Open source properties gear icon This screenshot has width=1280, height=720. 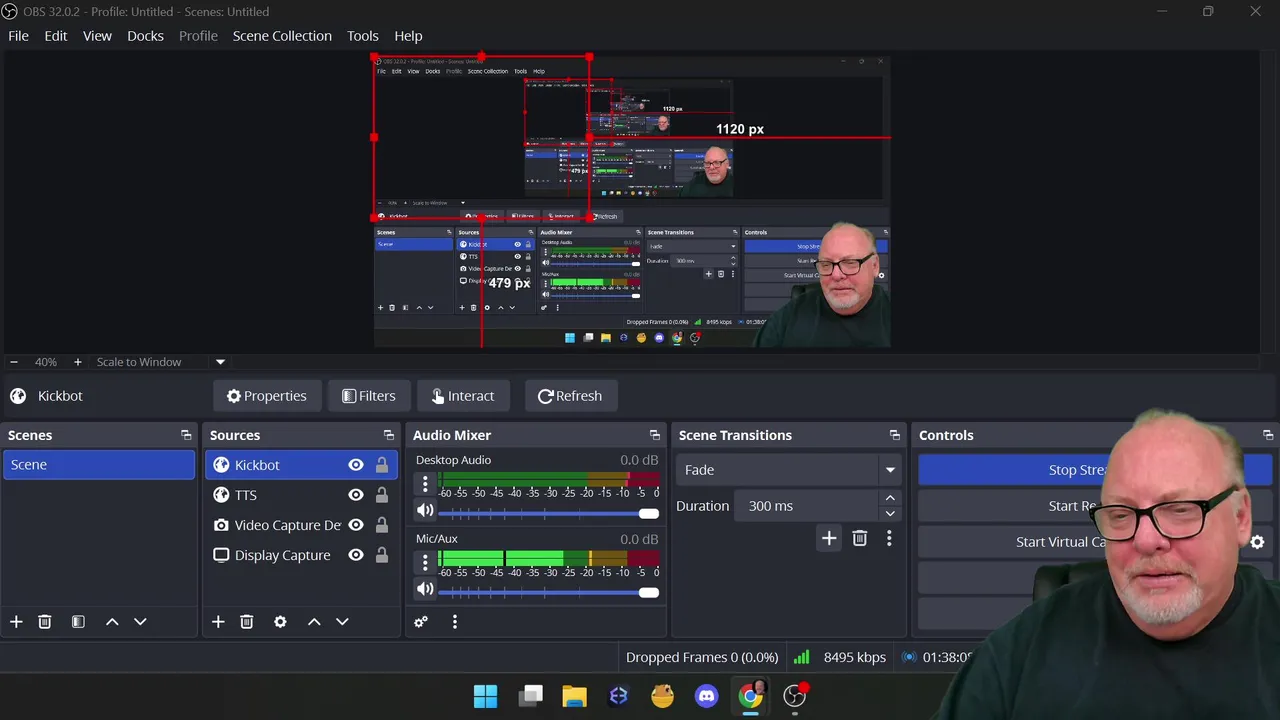[280, 622]
